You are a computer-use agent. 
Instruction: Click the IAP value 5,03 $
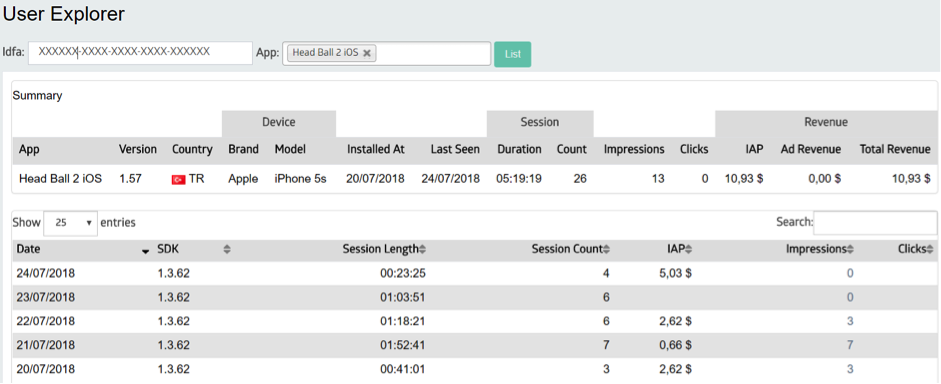tap(675, 274)
